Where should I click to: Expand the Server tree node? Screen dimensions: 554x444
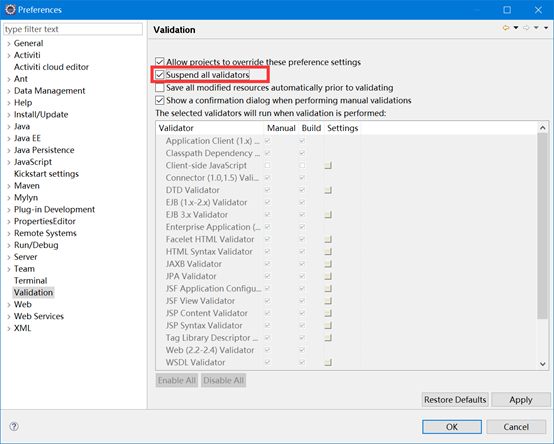click(8, 257)
